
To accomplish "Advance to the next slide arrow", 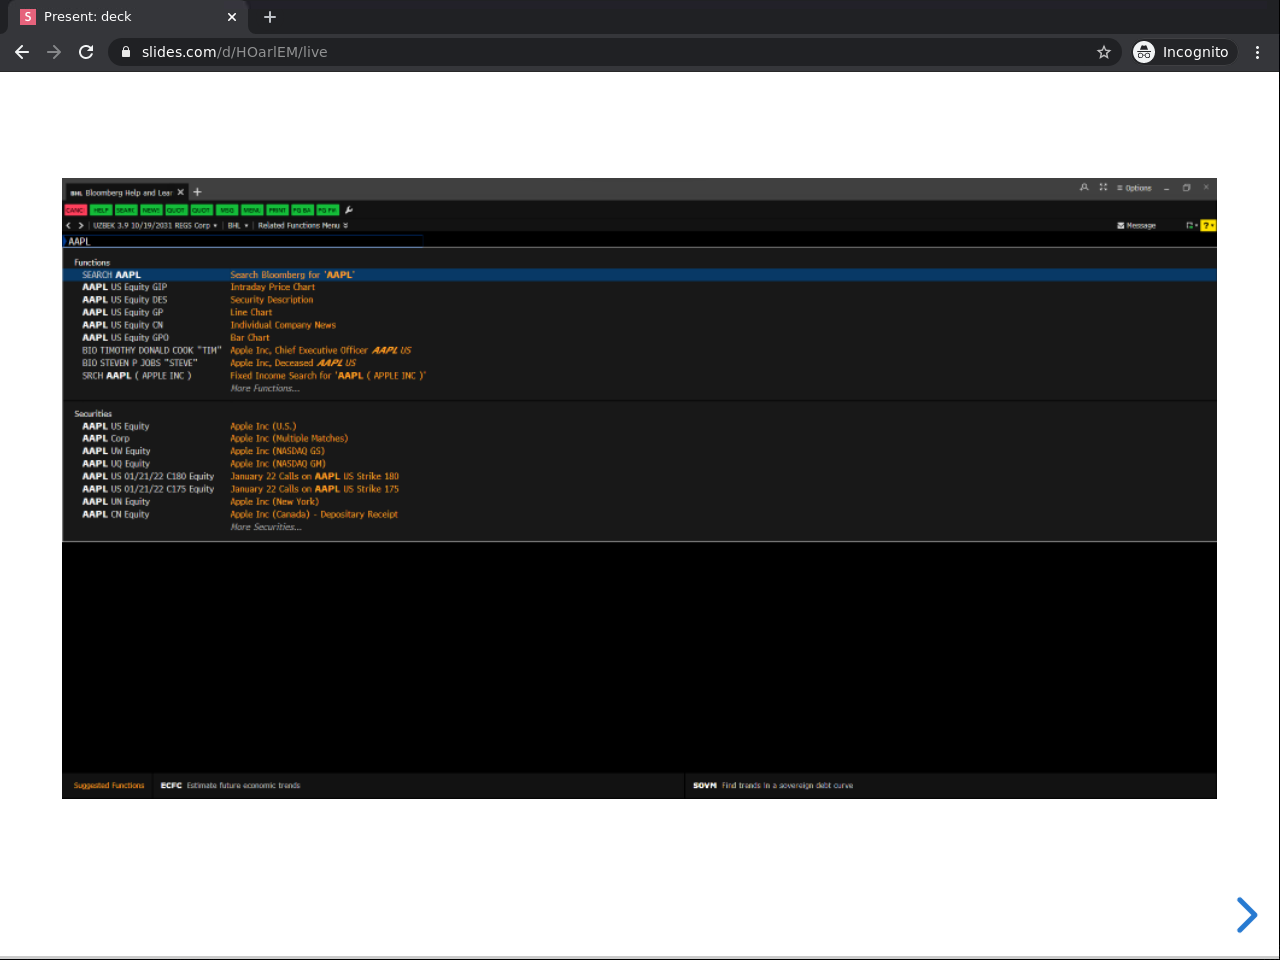I will click(1246, 915).
